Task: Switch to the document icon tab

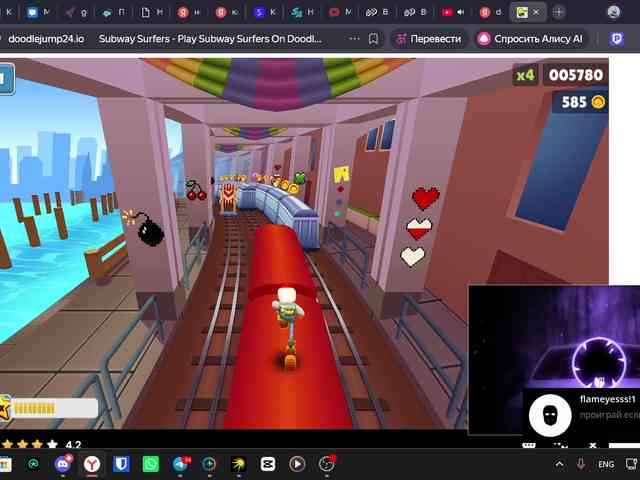Action: point(152,12)
